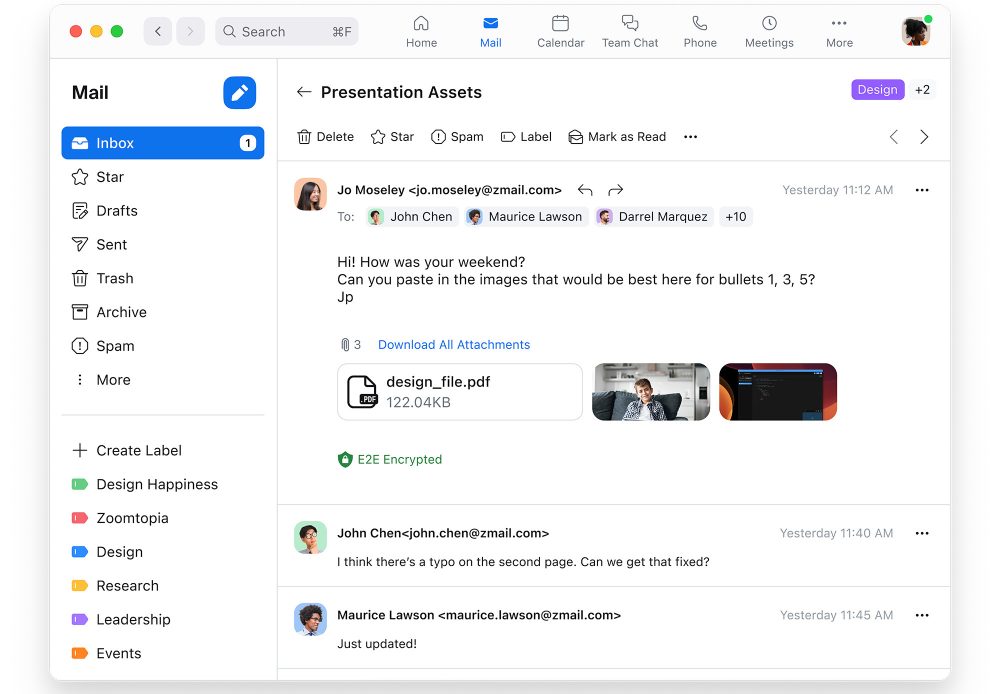Switch to the Calendar tab

tap(560, 31)
